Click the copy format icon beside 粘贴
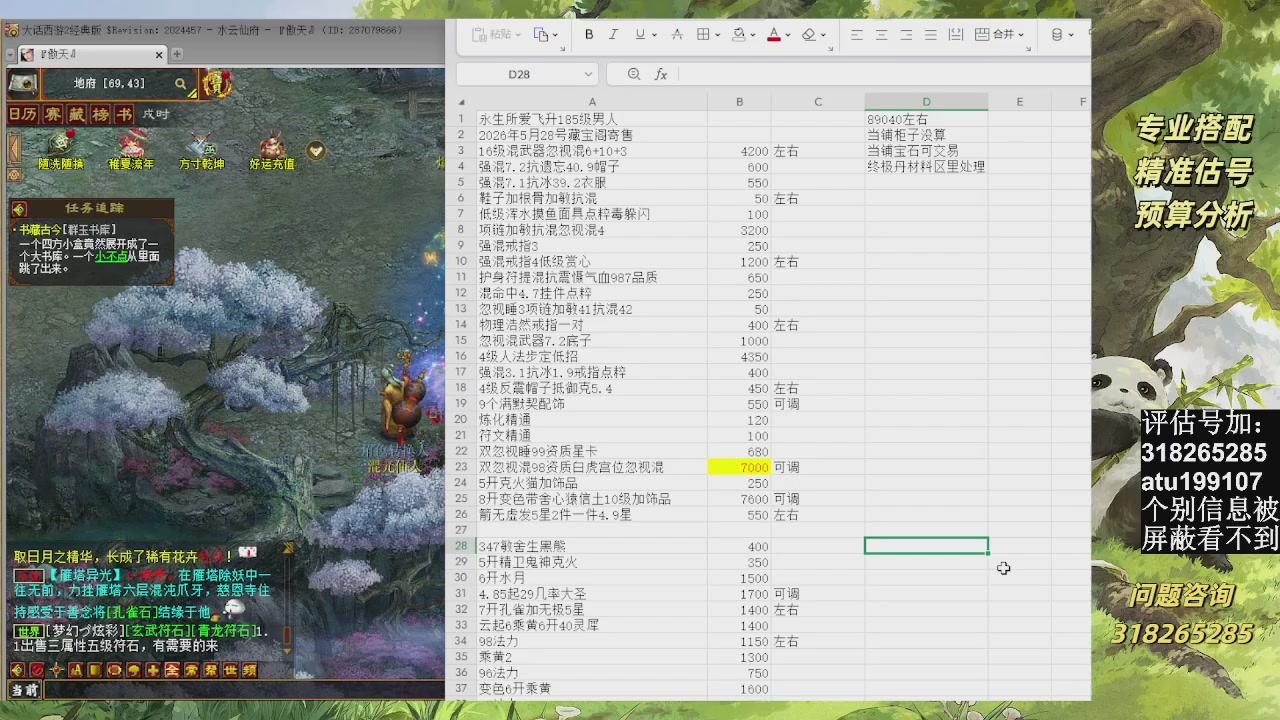 [x=540, y=34]
